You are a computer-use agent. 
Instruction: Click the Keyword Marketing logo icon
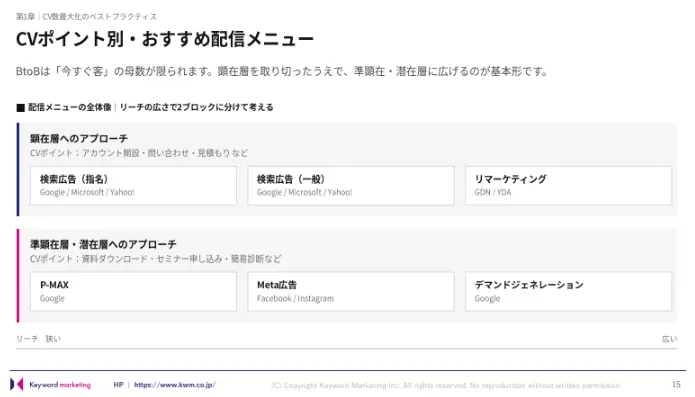click(x=17, y=384)
